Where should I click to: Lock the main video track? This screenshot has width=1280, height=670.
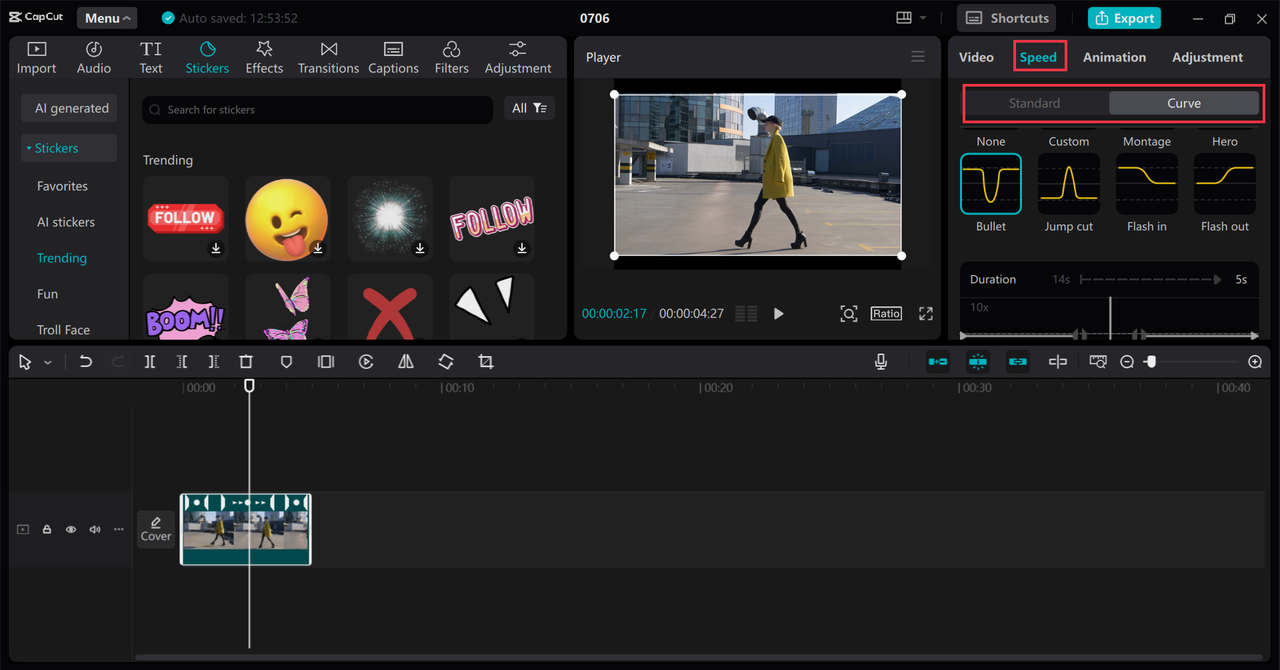pos(47,530)
